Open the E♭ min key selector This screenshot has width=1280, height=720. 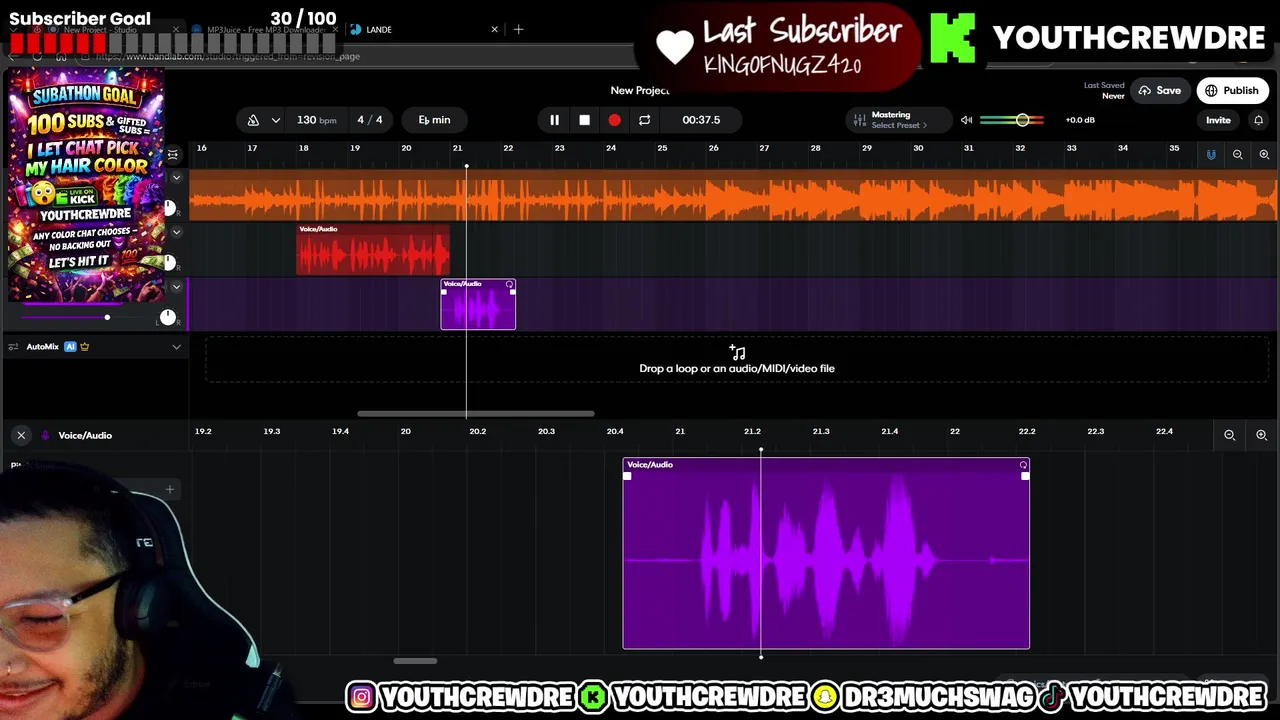click(x=434, y=120)
